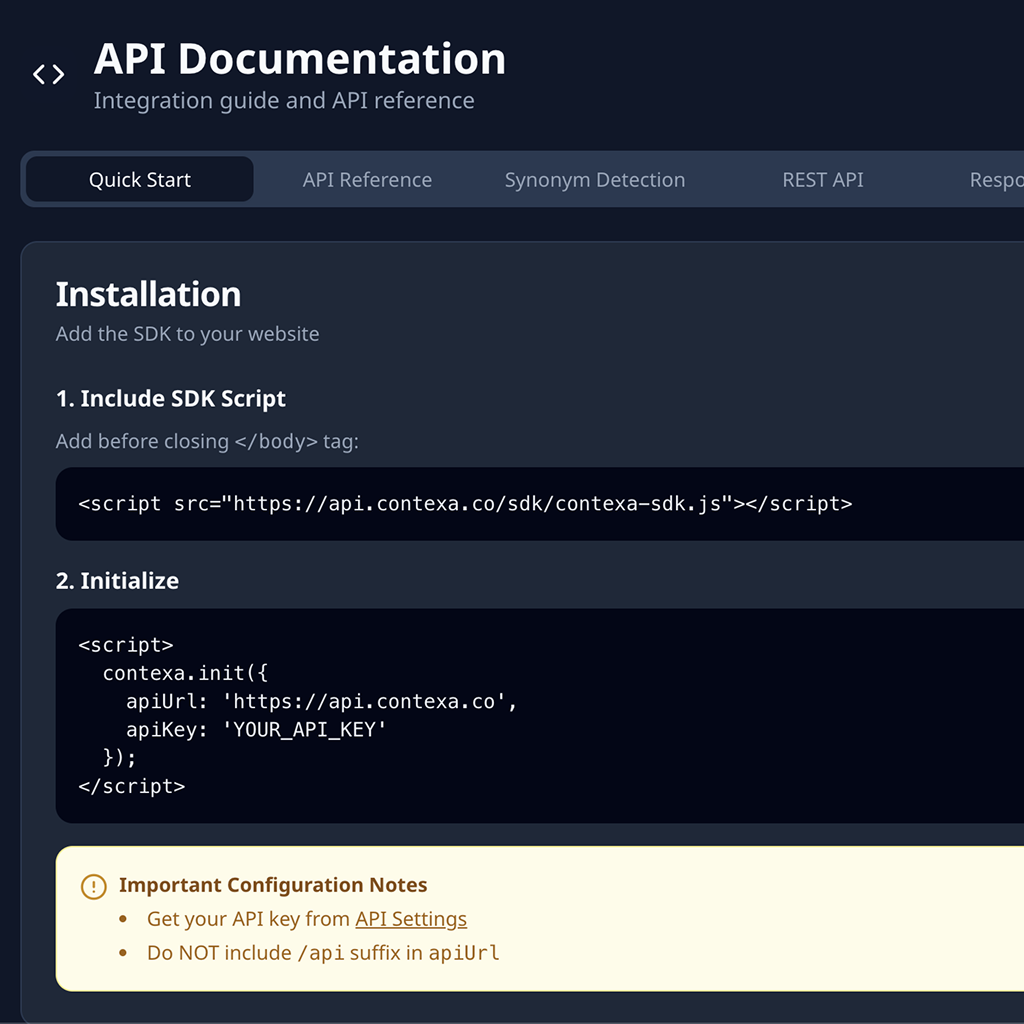Image resolution: width=1024 pixels, height=1024 pixels.
Task: Click the Important Configuration Notes heading
Action: pos(273,885)
